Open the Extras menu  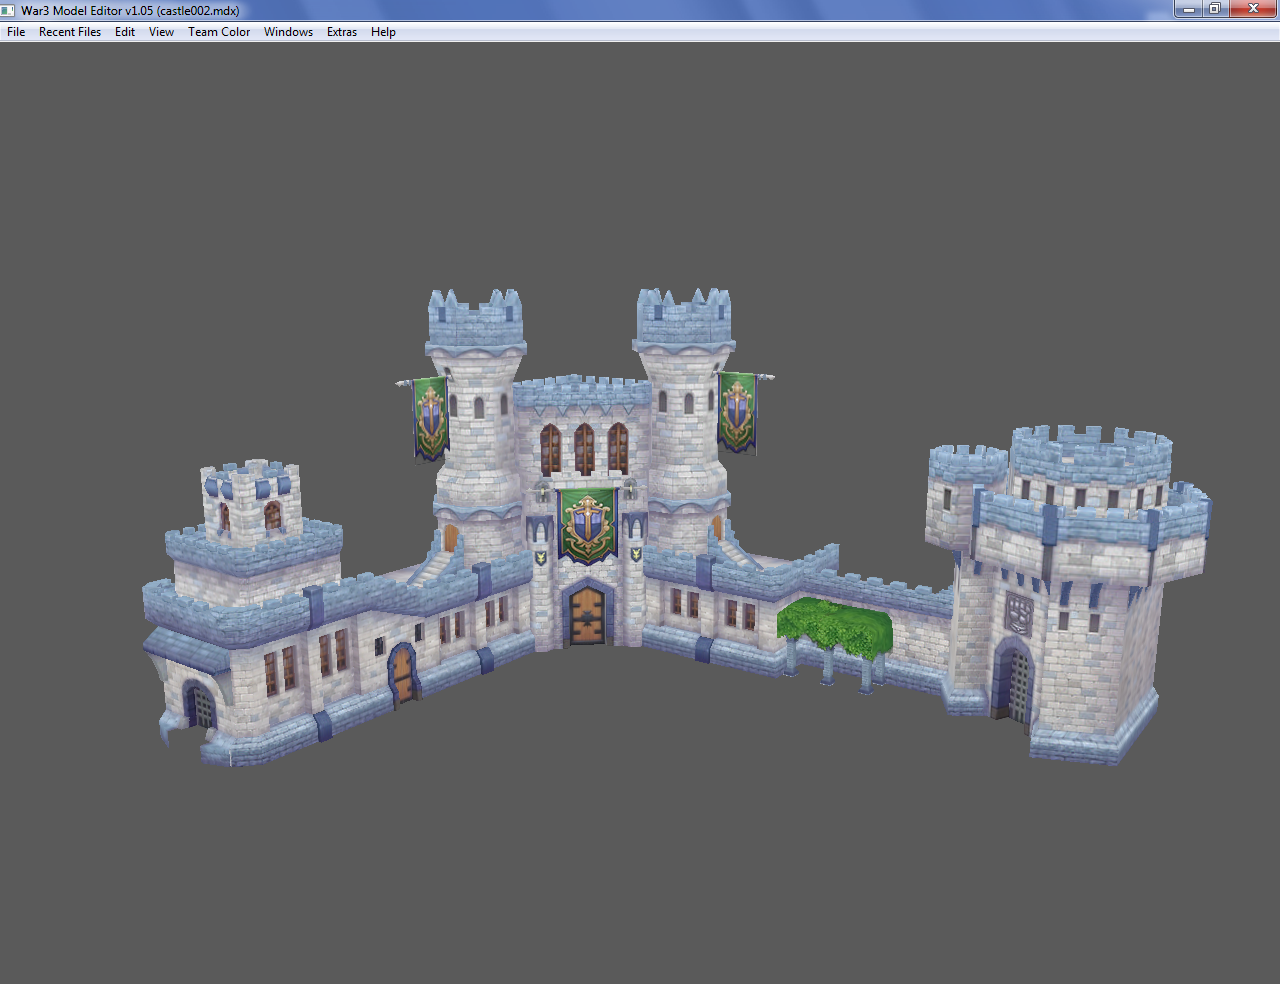[342, 32]
